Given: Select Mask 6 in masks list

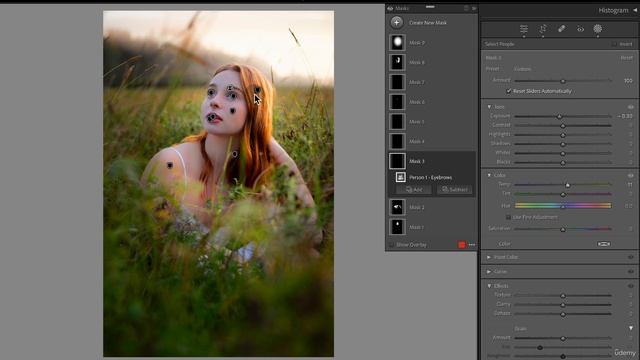Looking at the screenshot, I should [x=431, y=102].
